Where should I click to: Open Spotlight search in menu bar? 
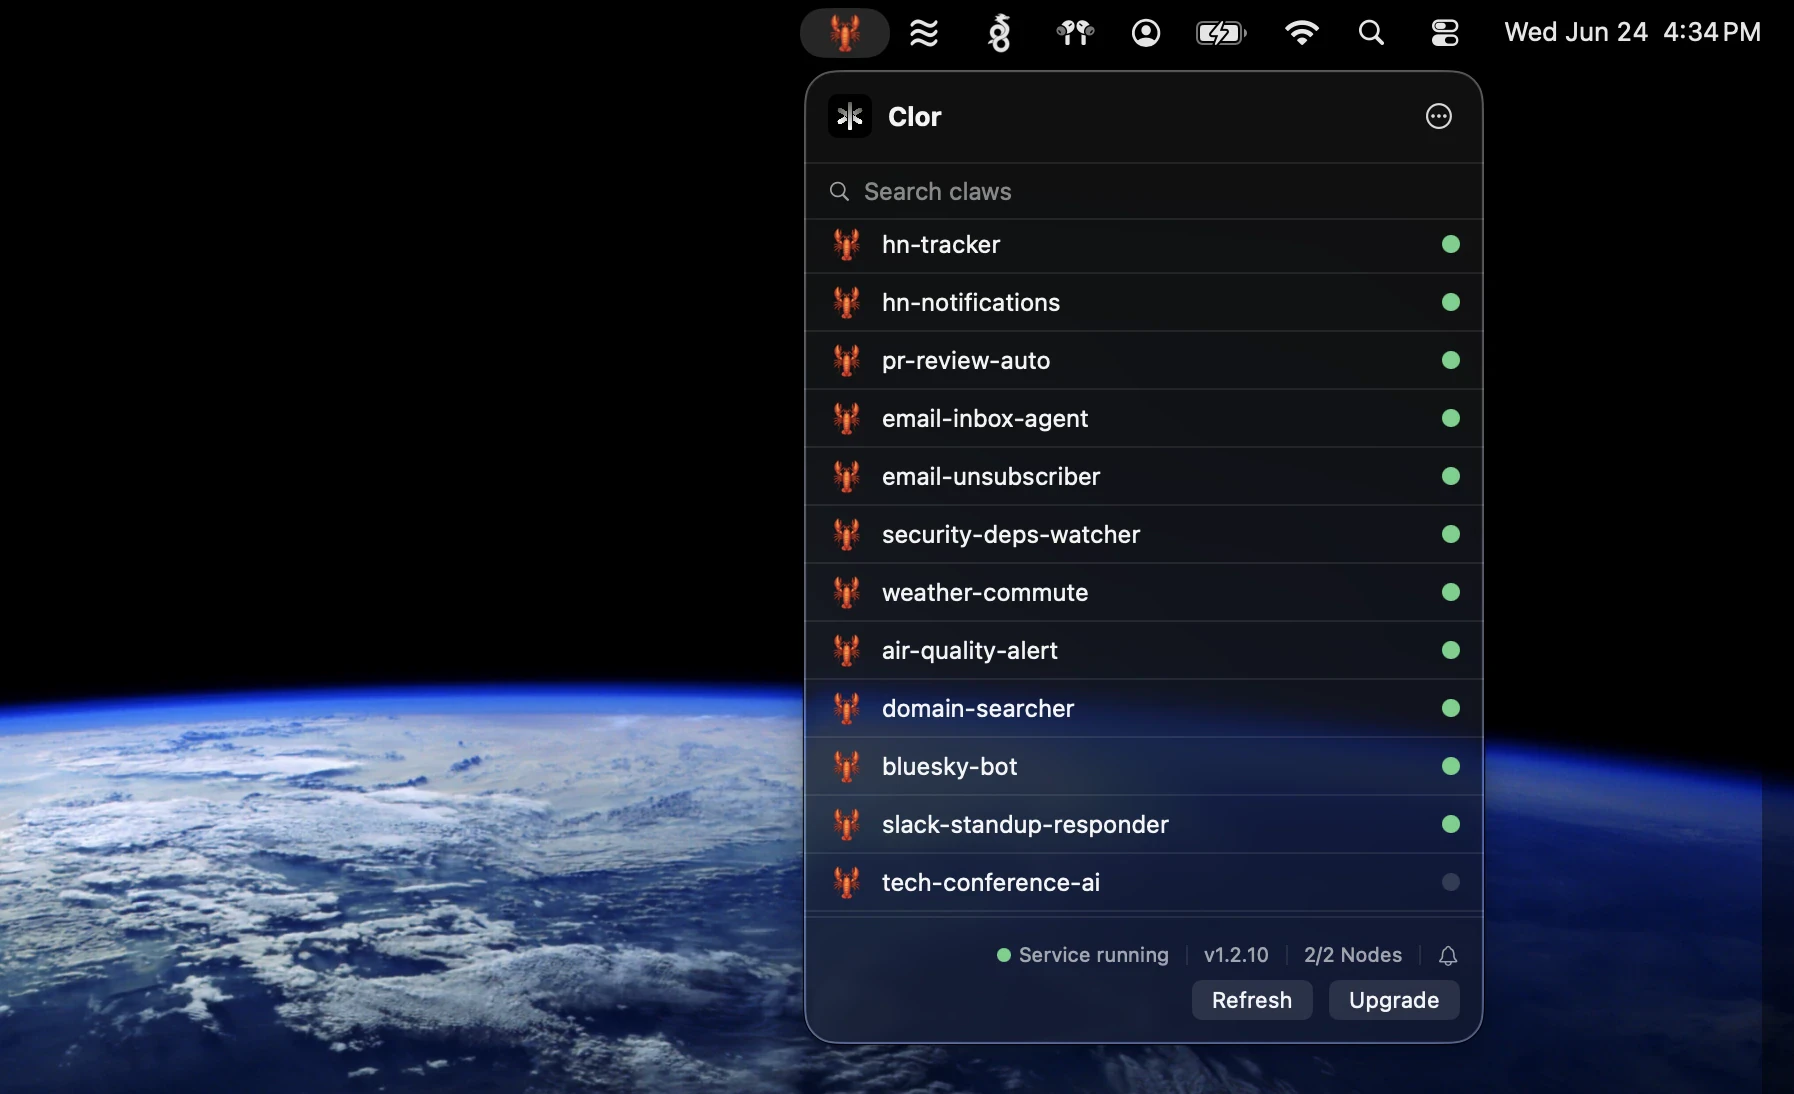1372,33
